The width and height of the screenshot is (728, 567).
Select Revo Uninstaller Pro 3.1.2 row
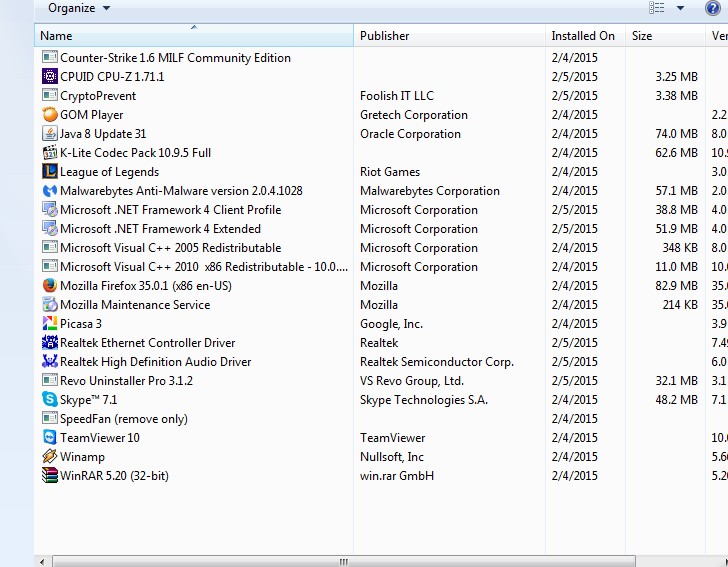tap(126, 381)
